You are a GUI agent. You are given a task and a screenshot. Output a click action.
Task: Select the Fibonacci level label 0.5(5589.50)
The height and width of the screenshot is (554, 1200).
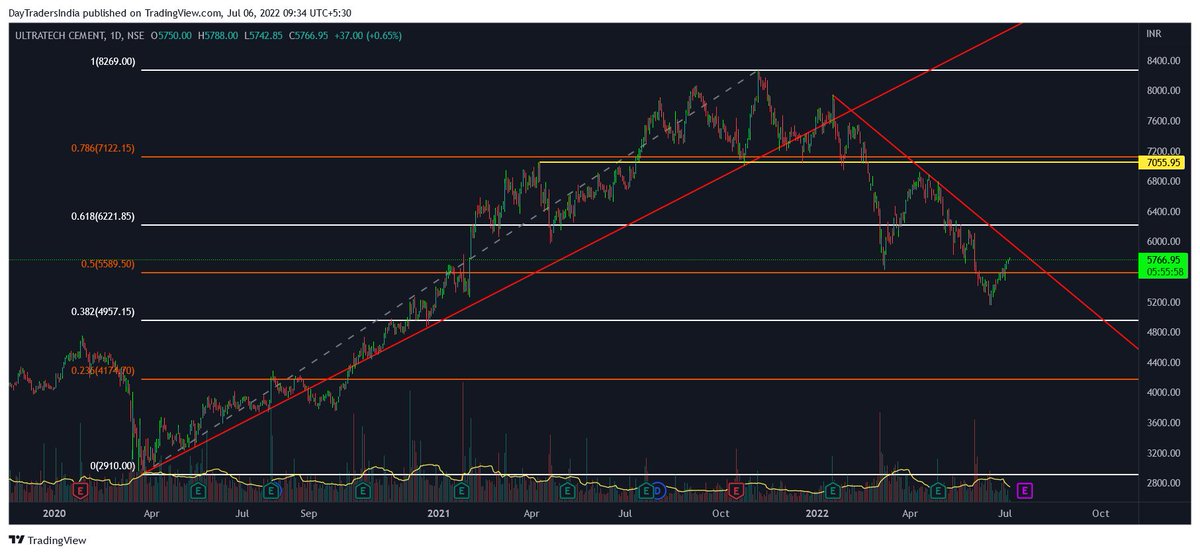click(108, 265)
